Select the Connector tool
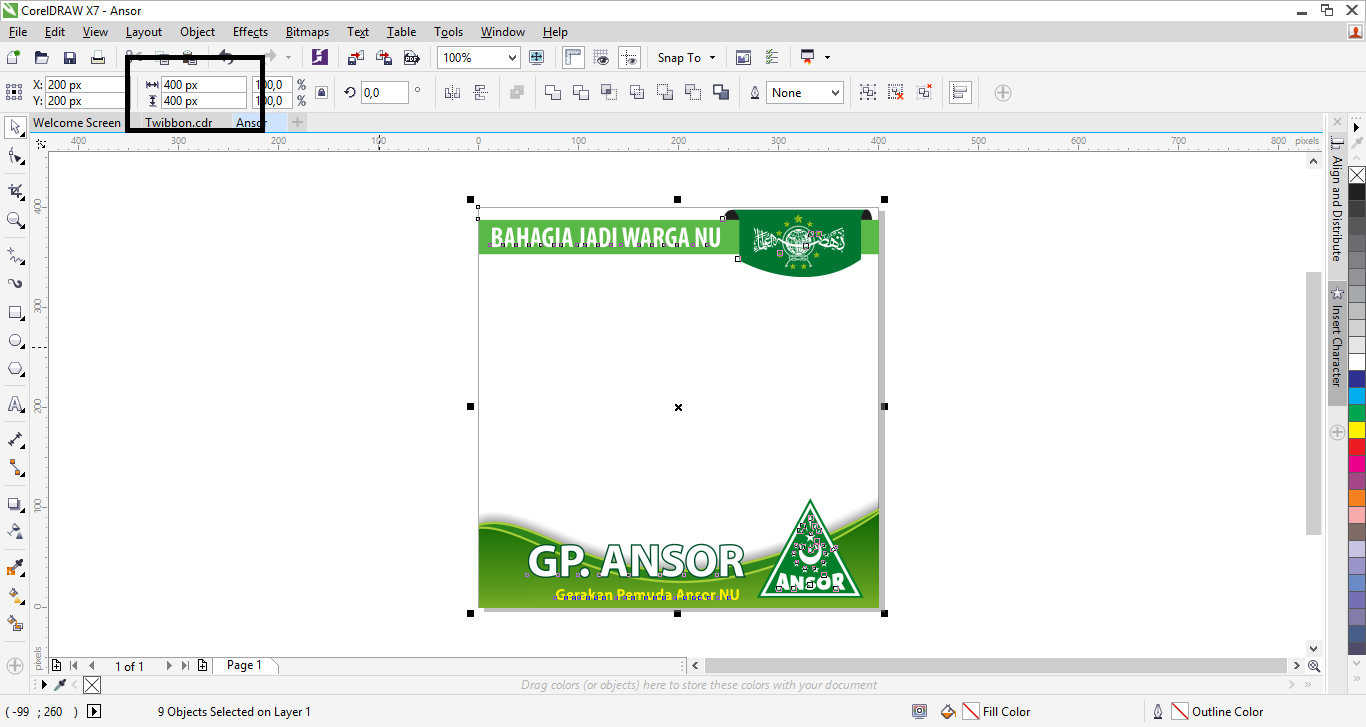 pyautogui.click(x=15, y=467)
